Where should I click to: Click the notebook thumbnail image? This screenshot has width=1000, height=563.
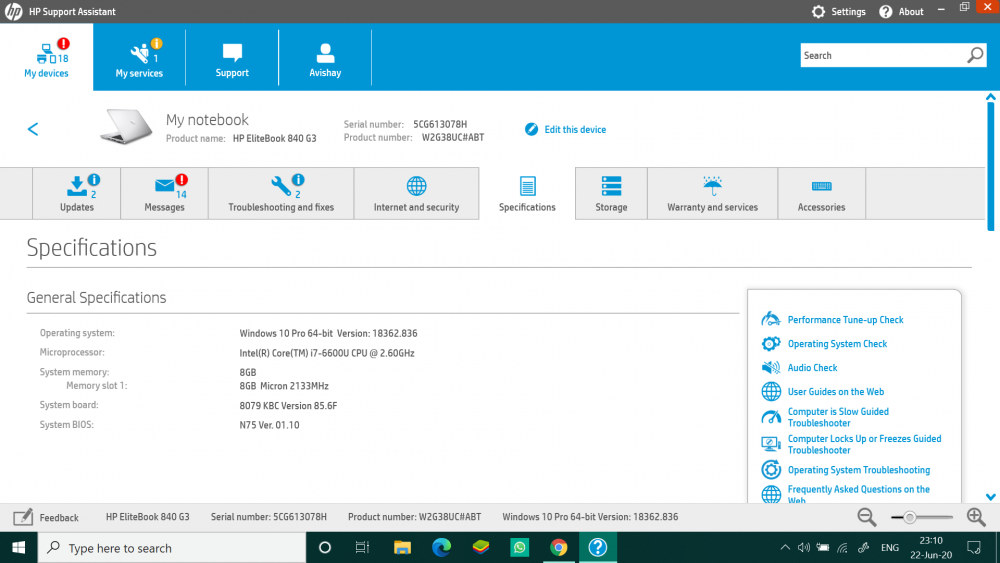[x=126, y=126]
